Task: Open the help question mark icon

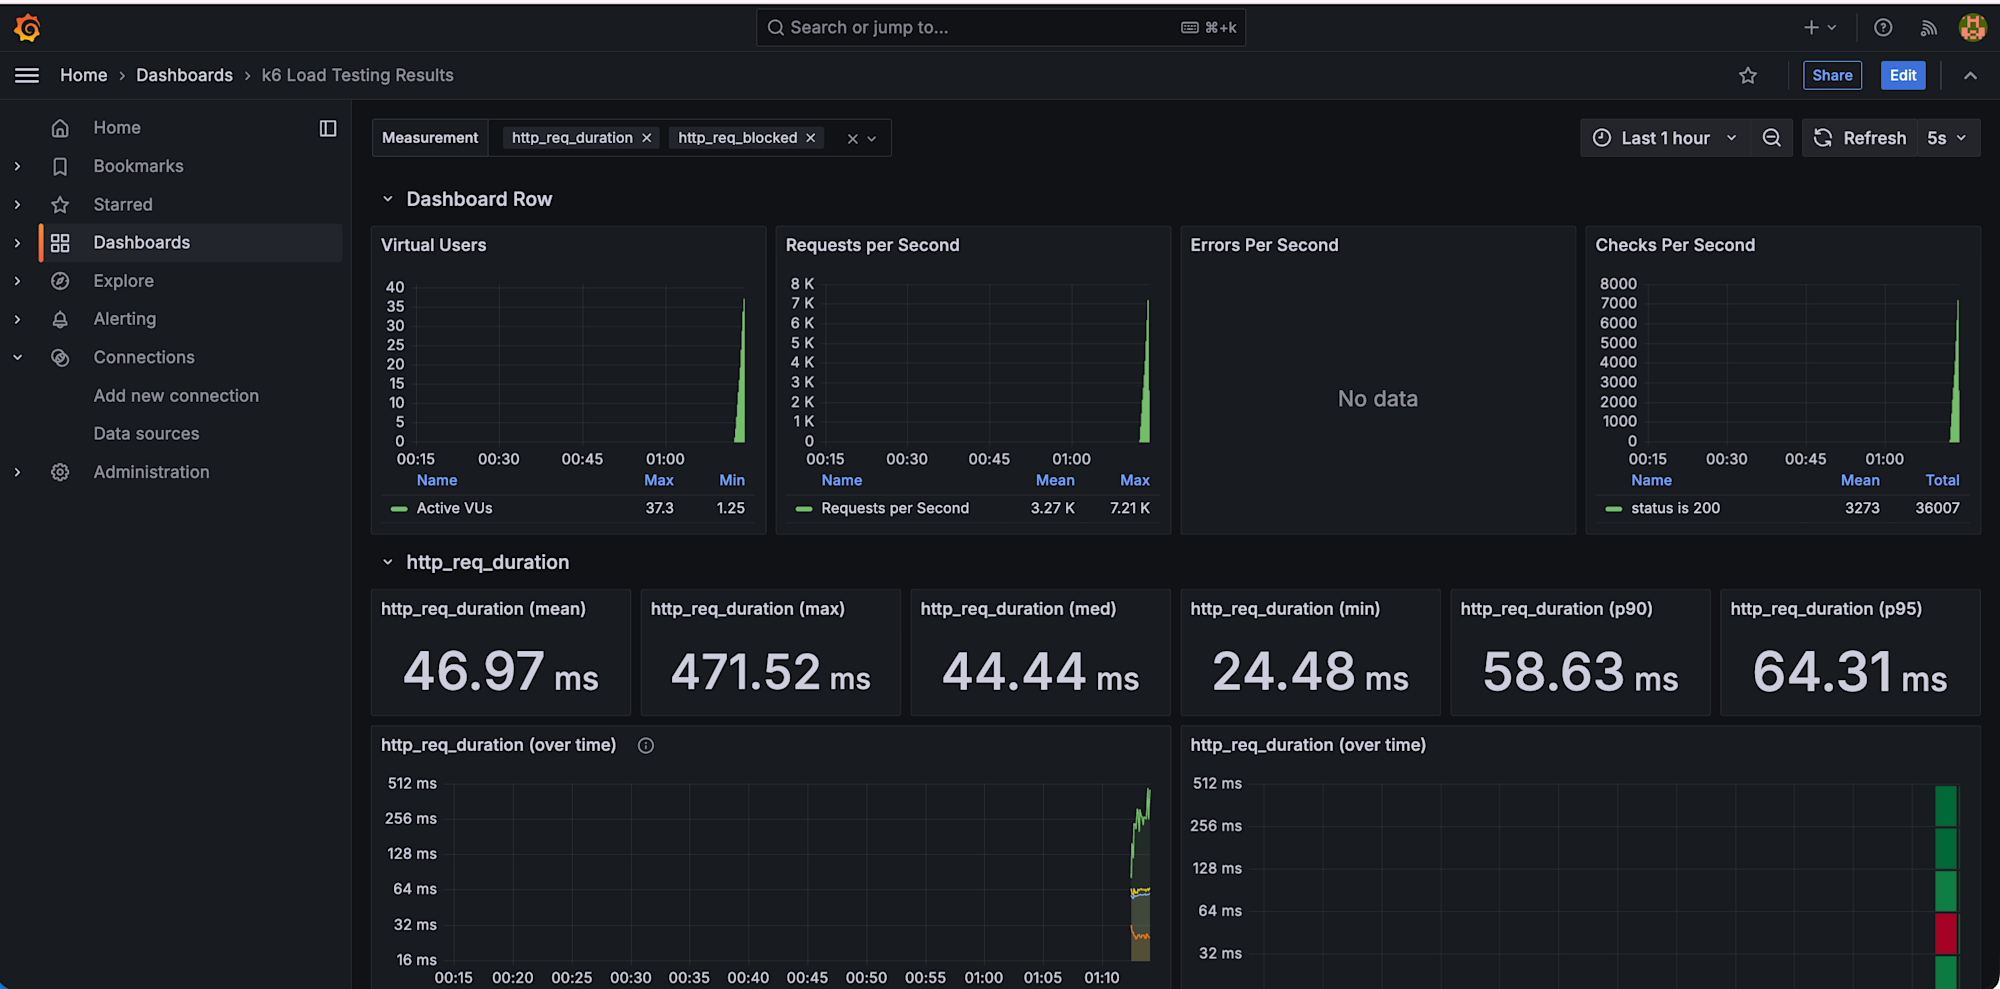Action: 1882,28
